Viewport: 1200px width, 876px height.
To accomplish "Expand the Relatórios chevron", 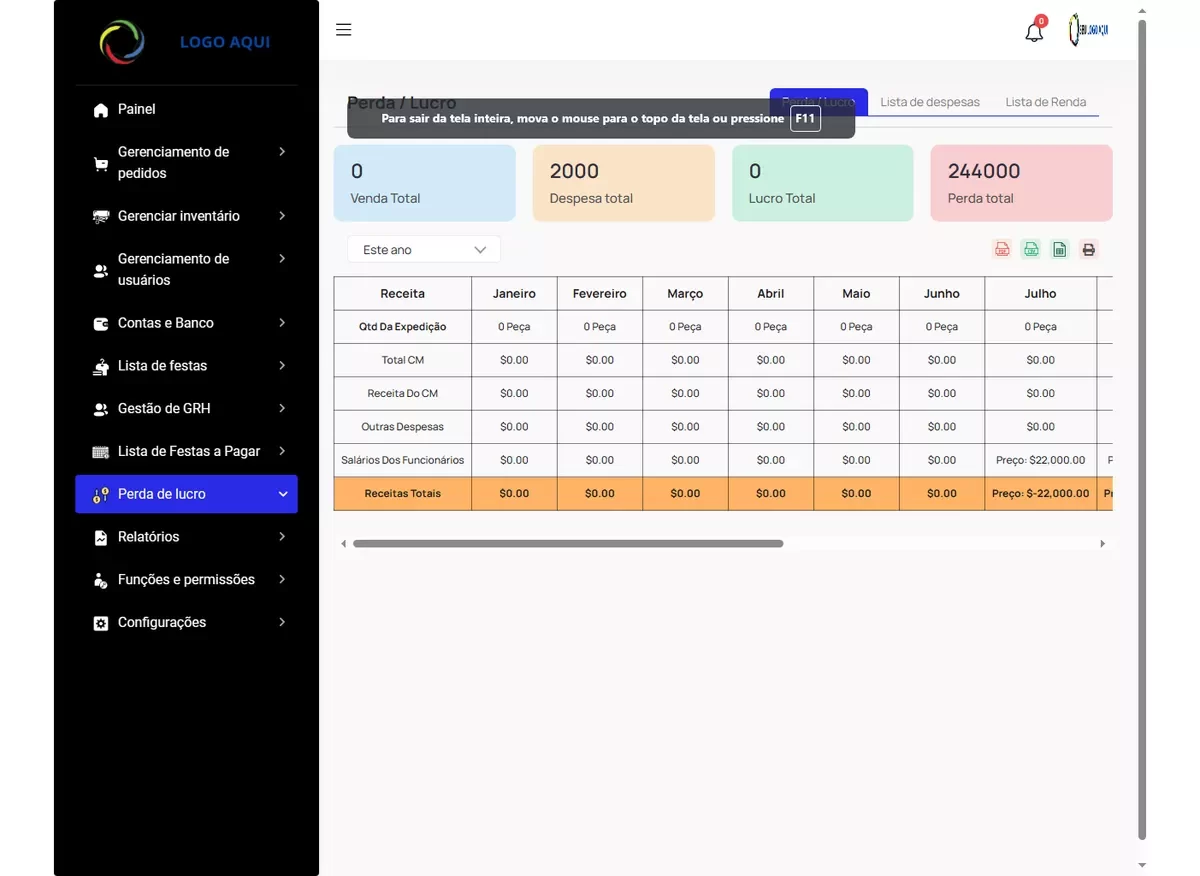I will 282,537.
